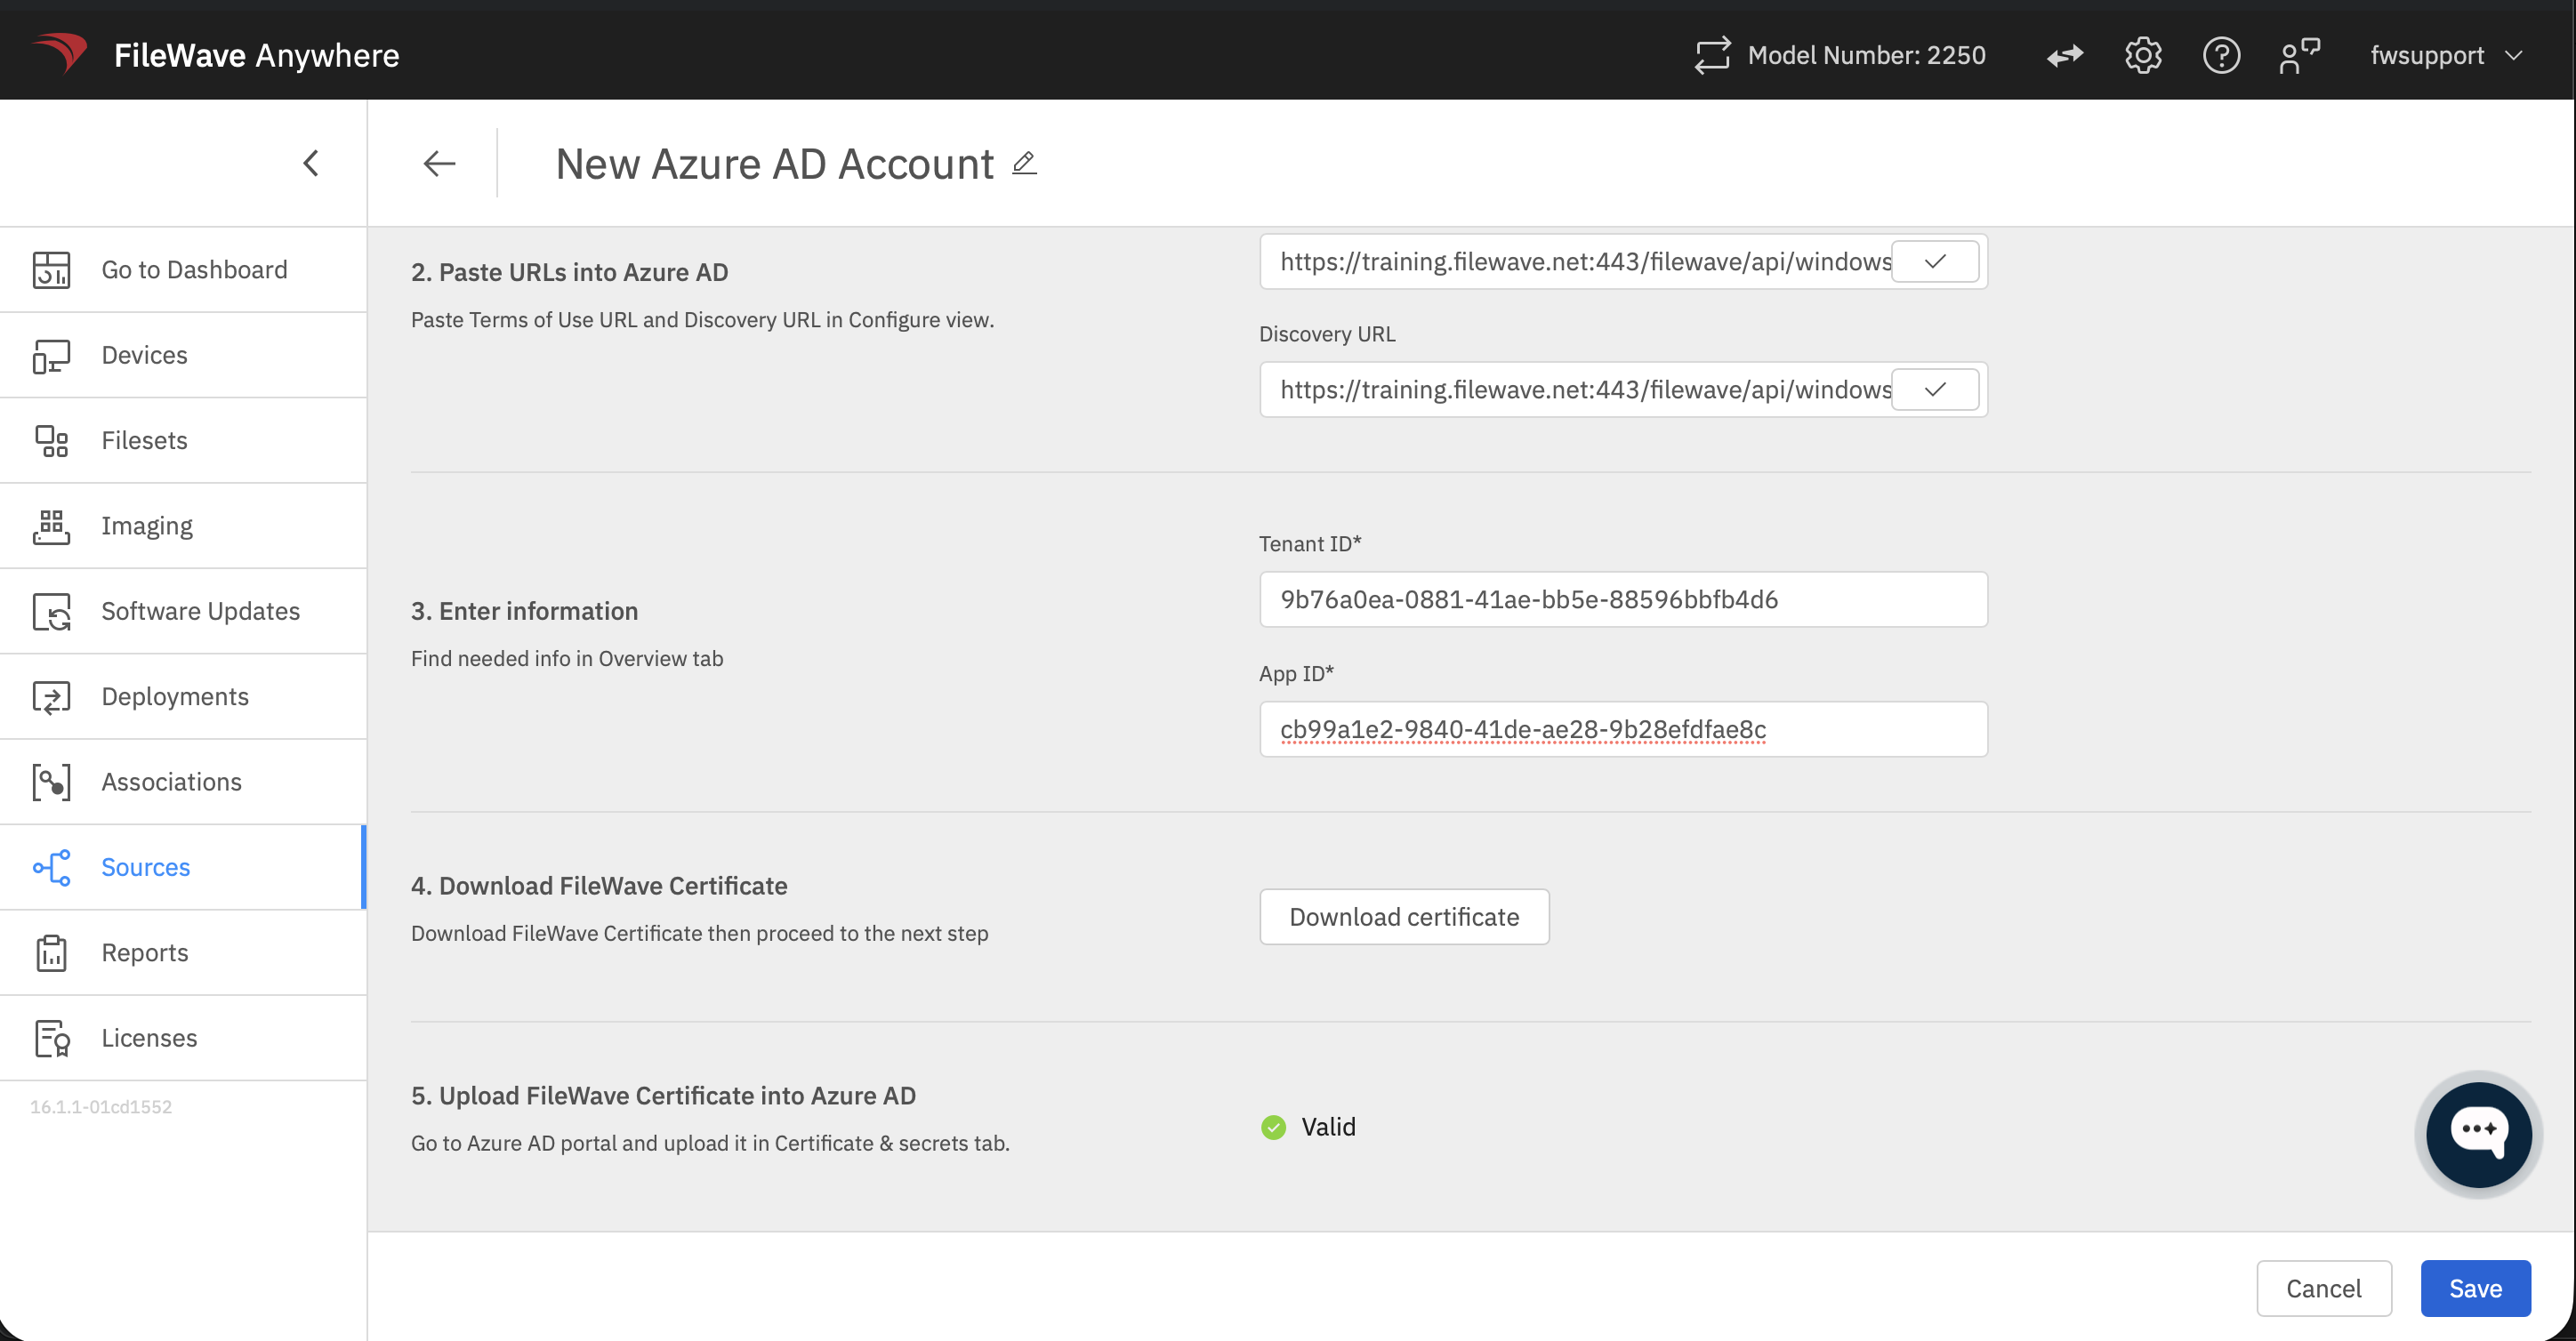Image resolution: width=2576 pixels, height=1341 pixels.
Task: Click the checkmark beside Terms of Use URL
Action: click(x=1935, y=261)
